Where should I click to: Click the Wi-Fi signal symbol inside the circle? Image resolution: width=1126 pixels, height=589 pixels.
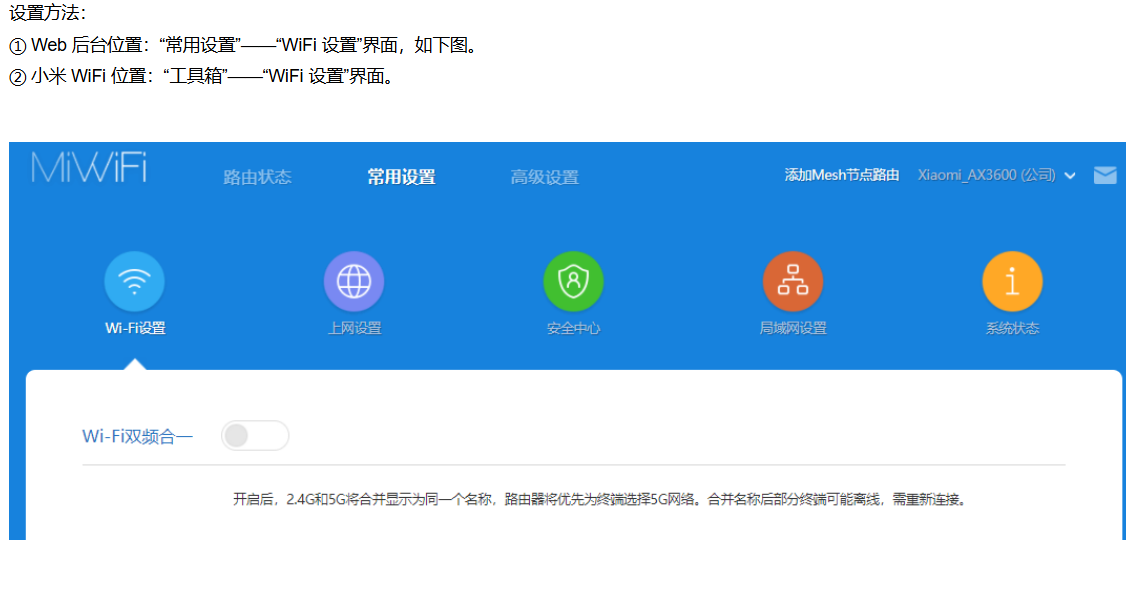(135, 279)
